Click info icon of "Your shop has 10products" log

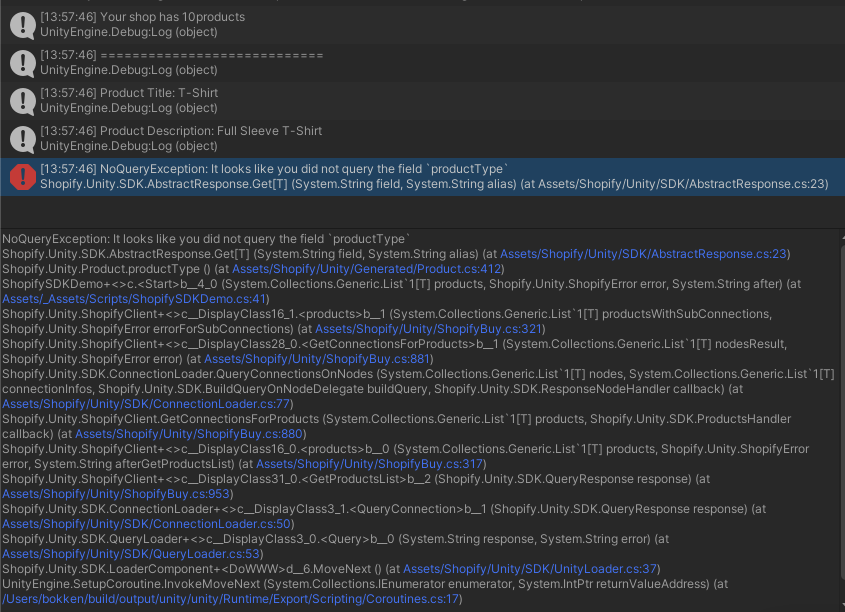23,25
